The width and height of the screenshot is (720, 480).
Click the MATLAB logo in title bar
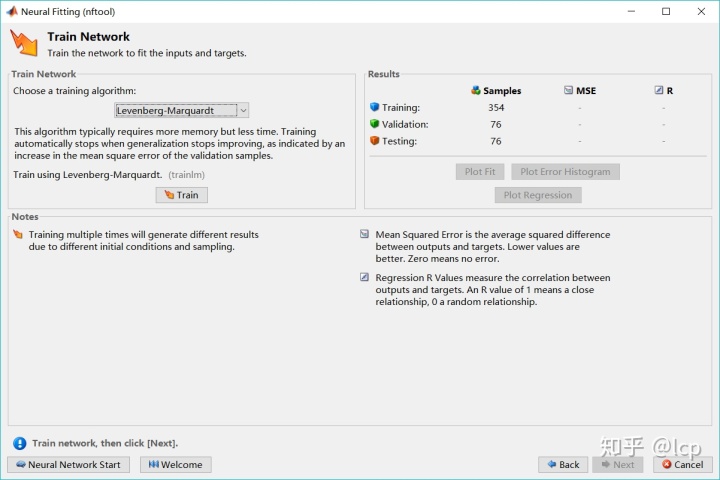point(12,11)
